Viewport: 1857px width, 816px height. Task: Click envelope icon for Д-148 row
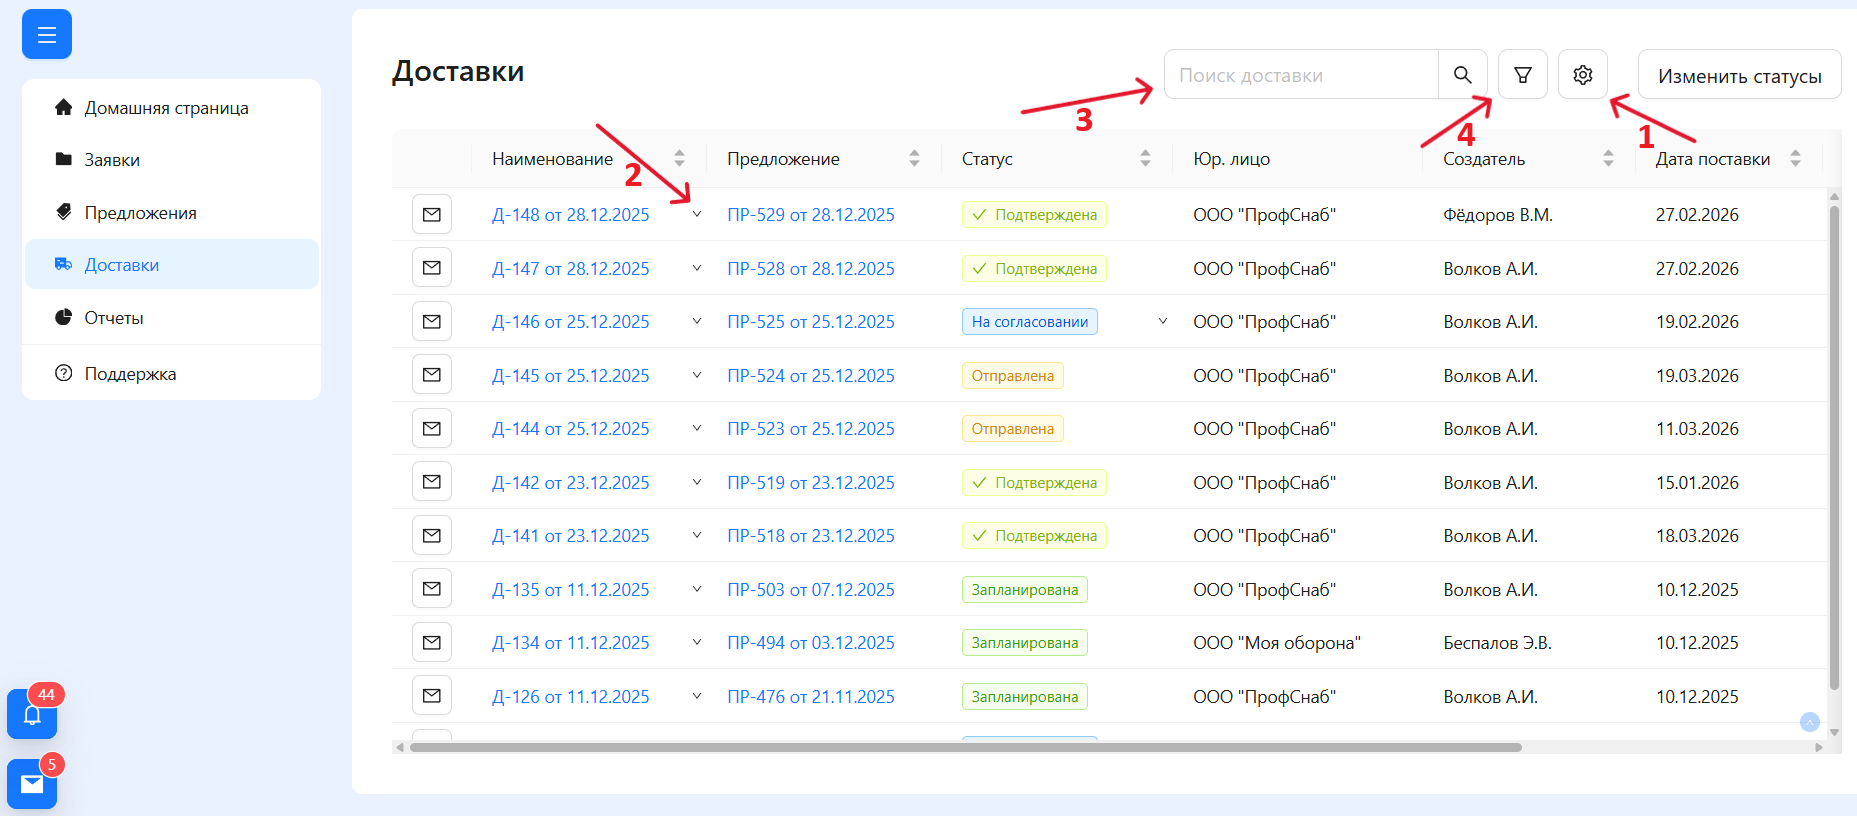432,215
